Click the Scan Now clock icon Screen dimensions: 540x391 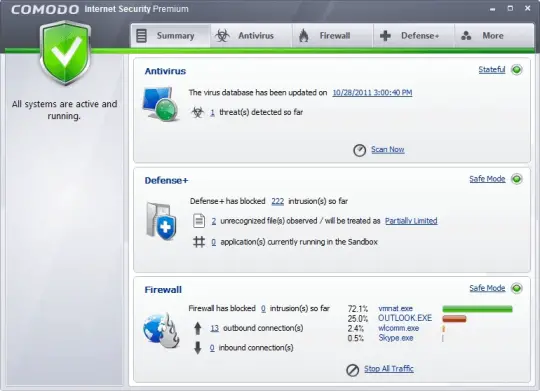pyautogui.click(x=360, y=150)
